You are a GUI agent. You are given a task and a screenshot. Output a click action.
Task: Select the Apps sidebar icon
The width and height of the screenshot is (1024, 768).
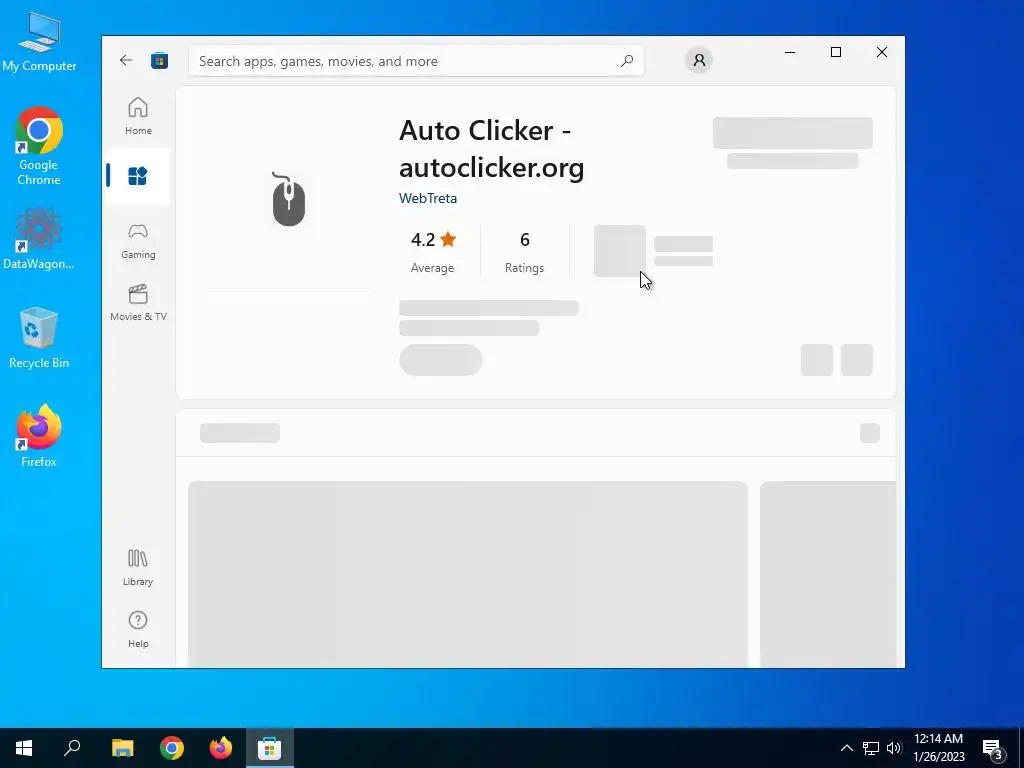pos(138,176)
